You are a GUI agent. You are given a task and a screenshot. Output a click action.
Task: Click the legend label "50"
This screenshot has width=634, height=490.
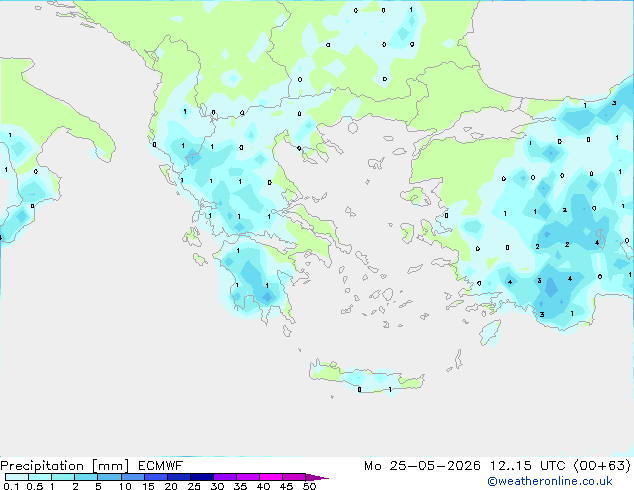310,486
